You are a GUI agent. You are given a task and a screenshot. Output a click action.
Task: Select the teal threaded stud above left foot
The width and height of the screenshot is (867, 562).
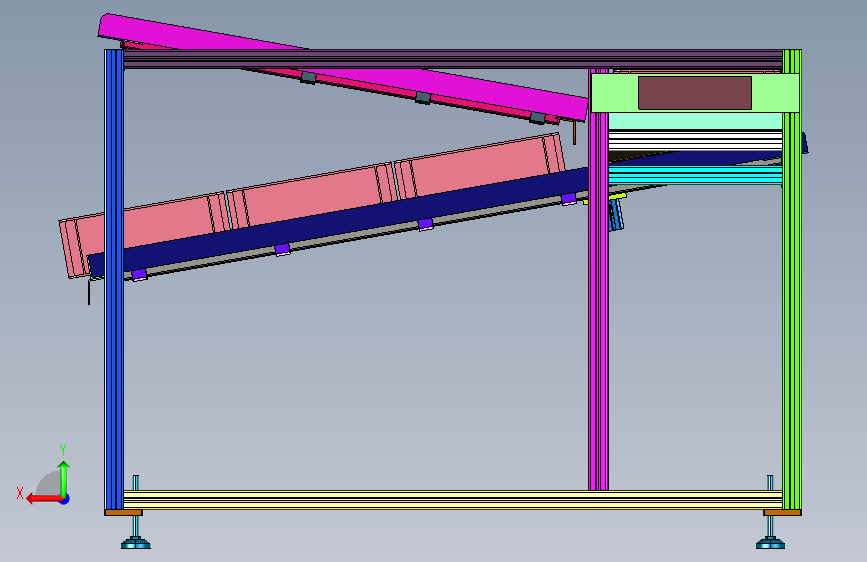coord(135,482)
